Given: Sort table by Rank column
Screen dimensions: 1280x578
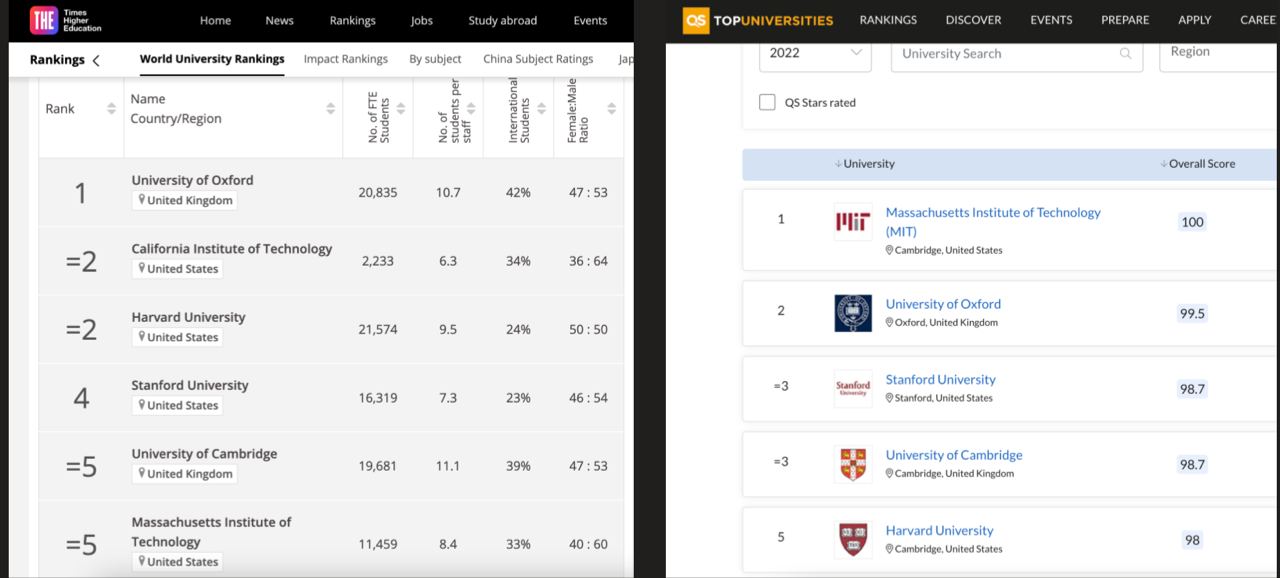Looking at the screenshot, I should point(111,109).
